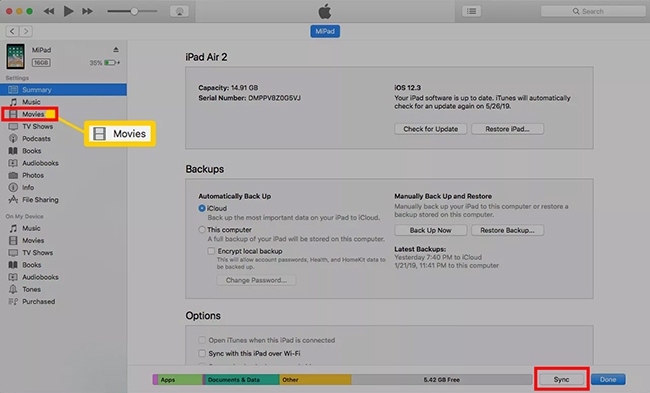The width and height of the screenshot is (650, 393).
Task: Click TV Shows icon under On My Device
Action: point(13,252)
